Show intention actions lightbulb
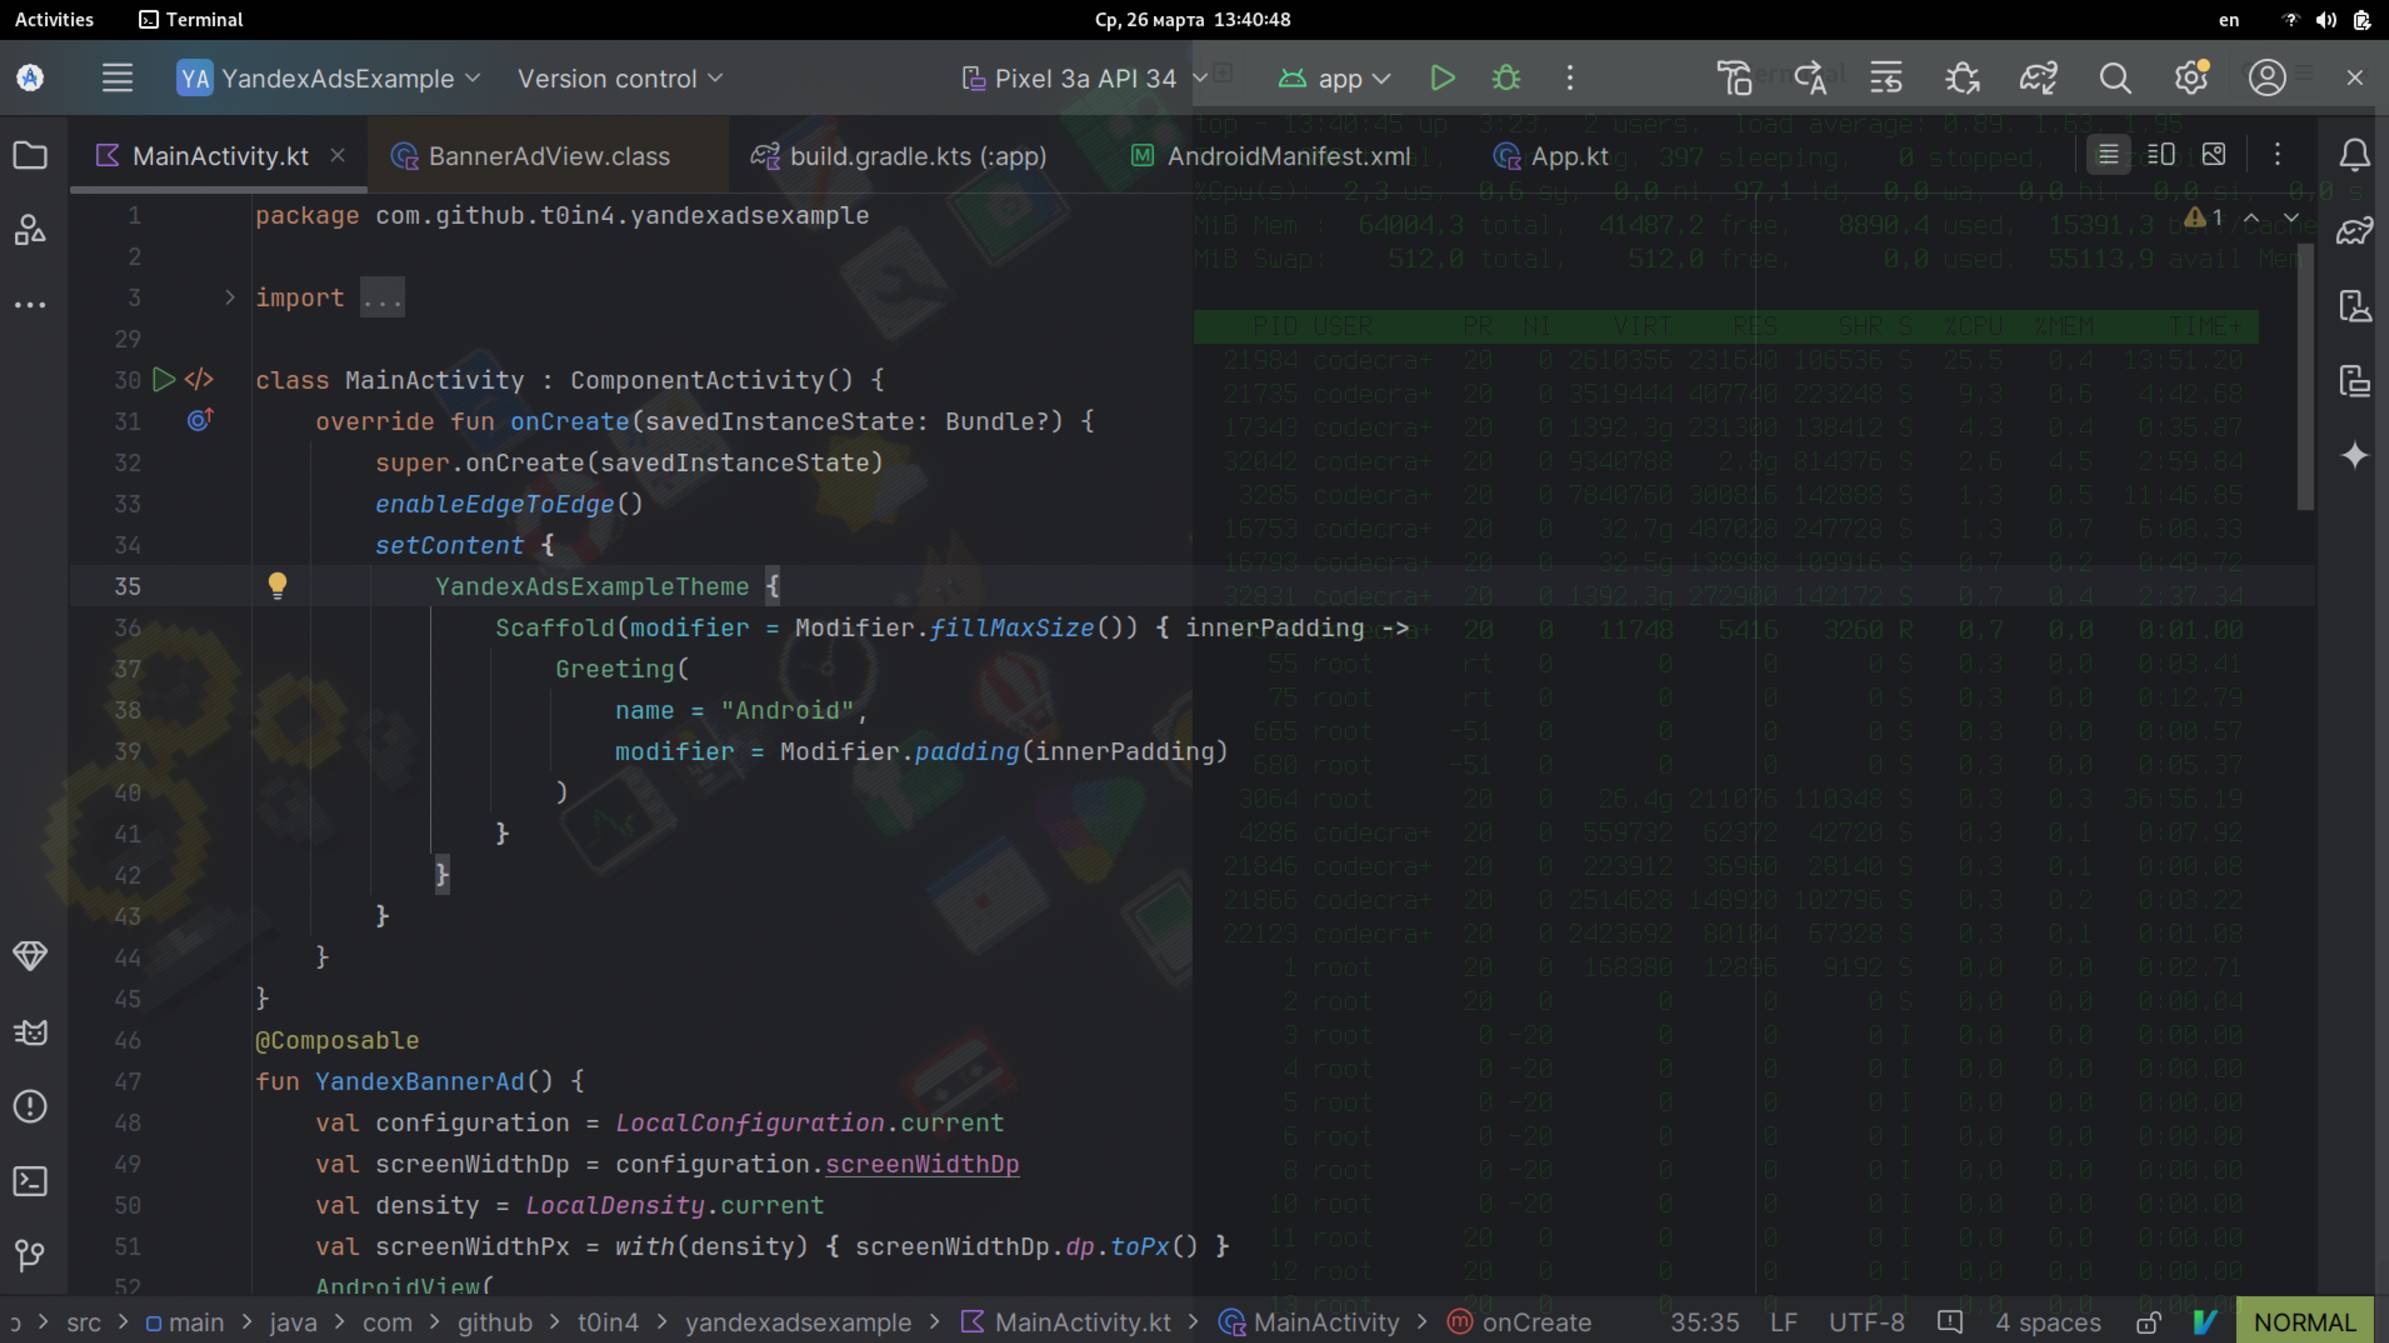This screenshot has height=1343, width=2389. 277,586
